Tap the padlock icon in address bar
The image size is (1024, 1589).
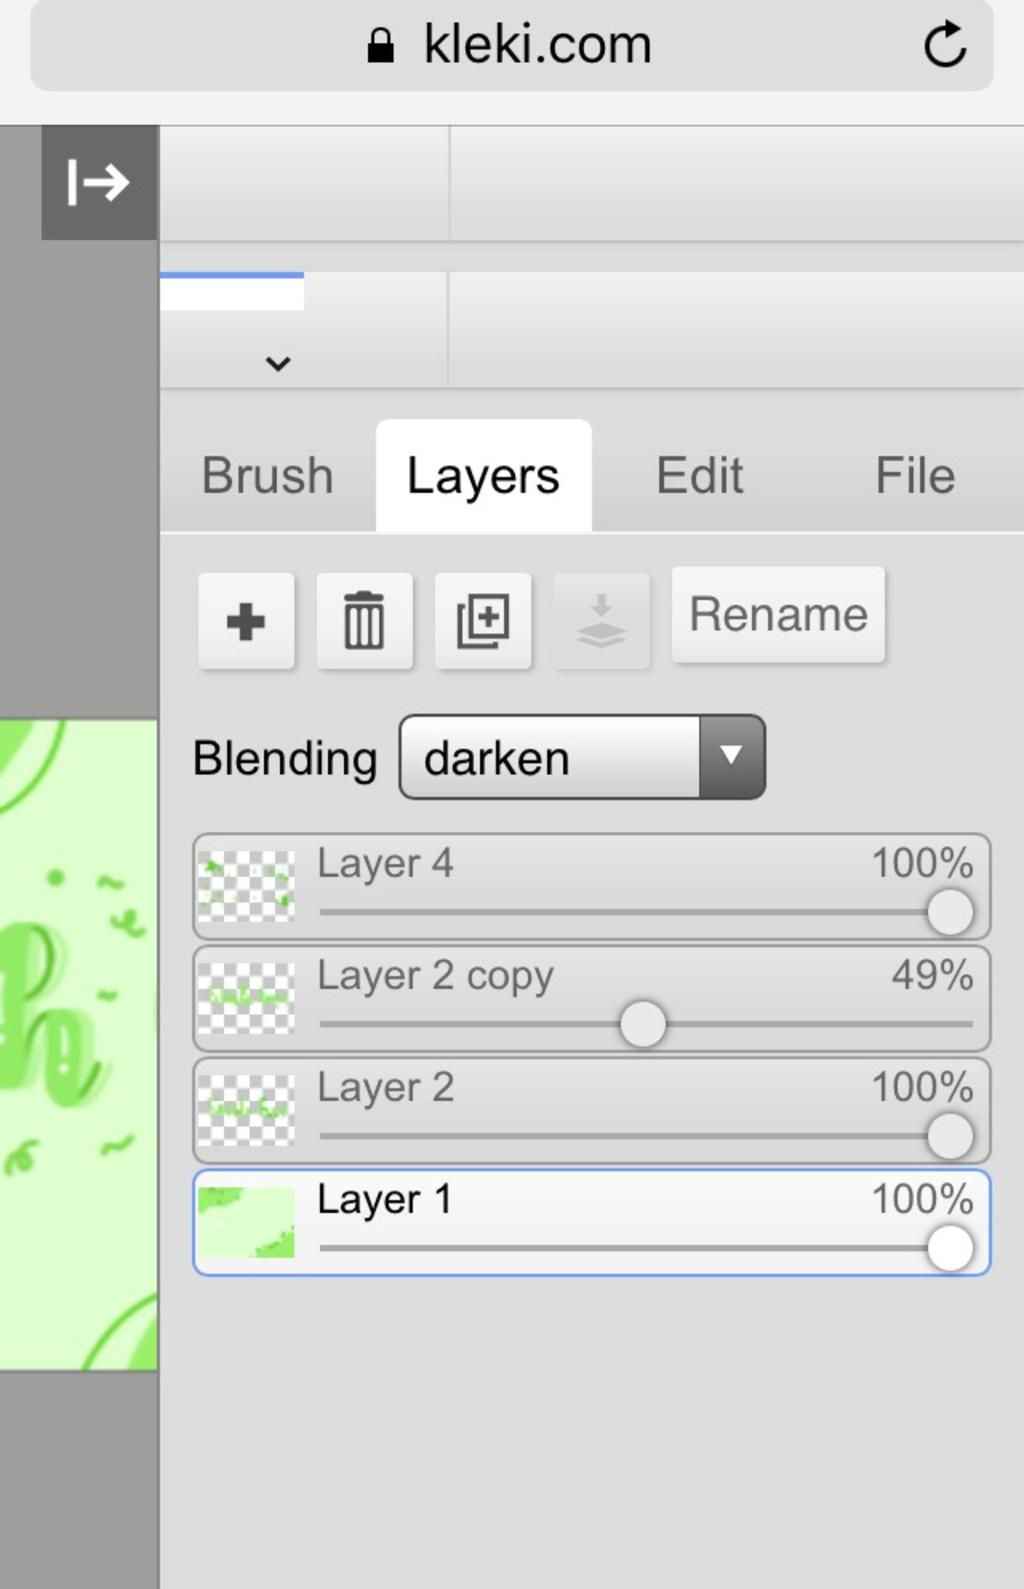pyautogui.click(x=380, y=45)
